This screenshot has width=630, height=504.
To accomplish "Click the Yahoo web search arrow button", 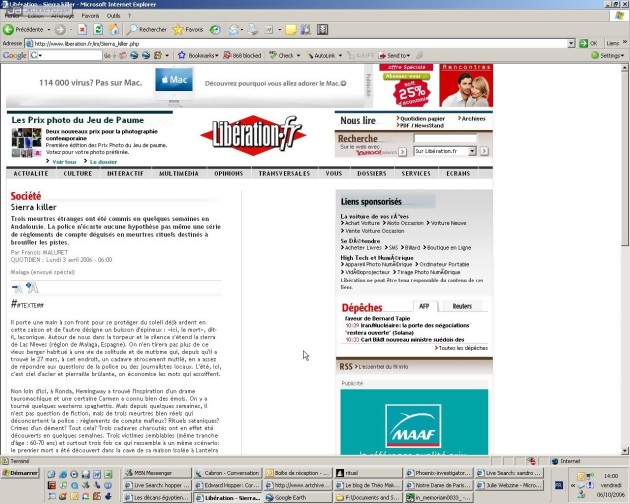I will point(402,152).
